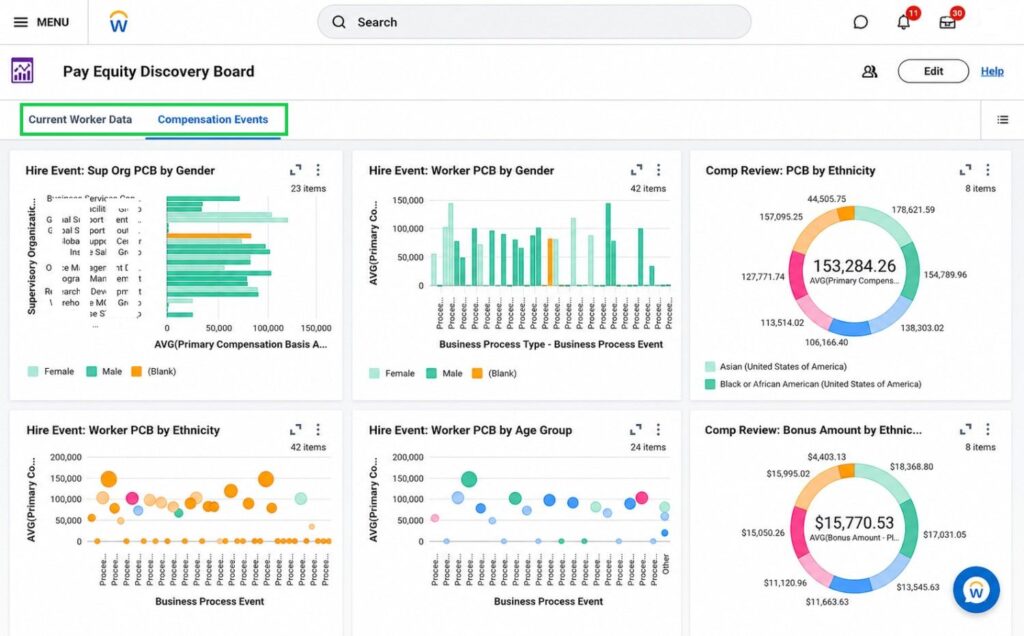
Task: Select the 127,771.74 donut label
Action: coord(763,276)
